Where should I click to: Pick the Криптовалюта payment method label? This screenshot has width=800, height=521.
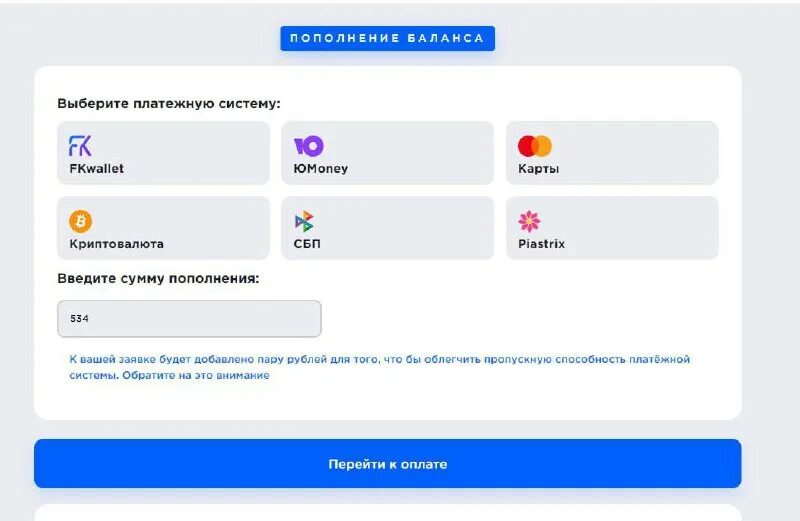pyautogui.click(x=116, y=244)
